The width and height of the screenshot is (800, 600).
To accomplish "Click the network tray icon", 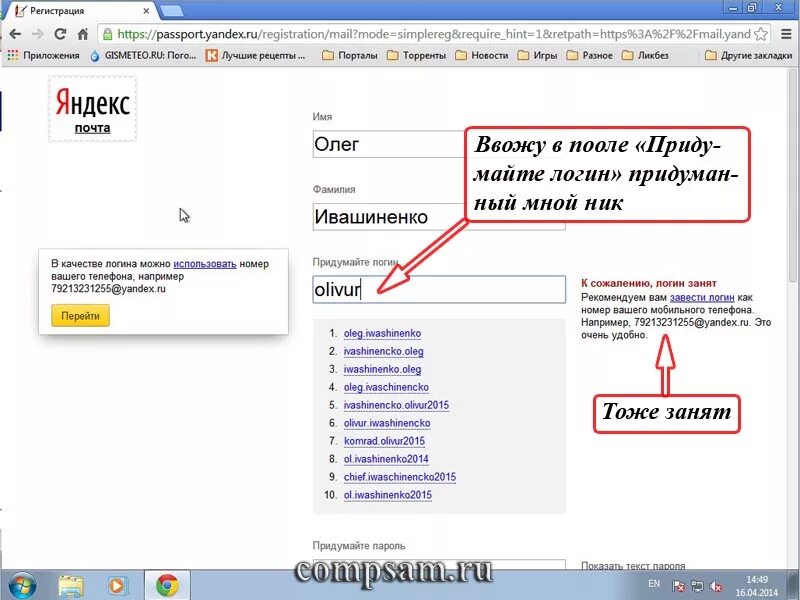I will click(697, 586).
